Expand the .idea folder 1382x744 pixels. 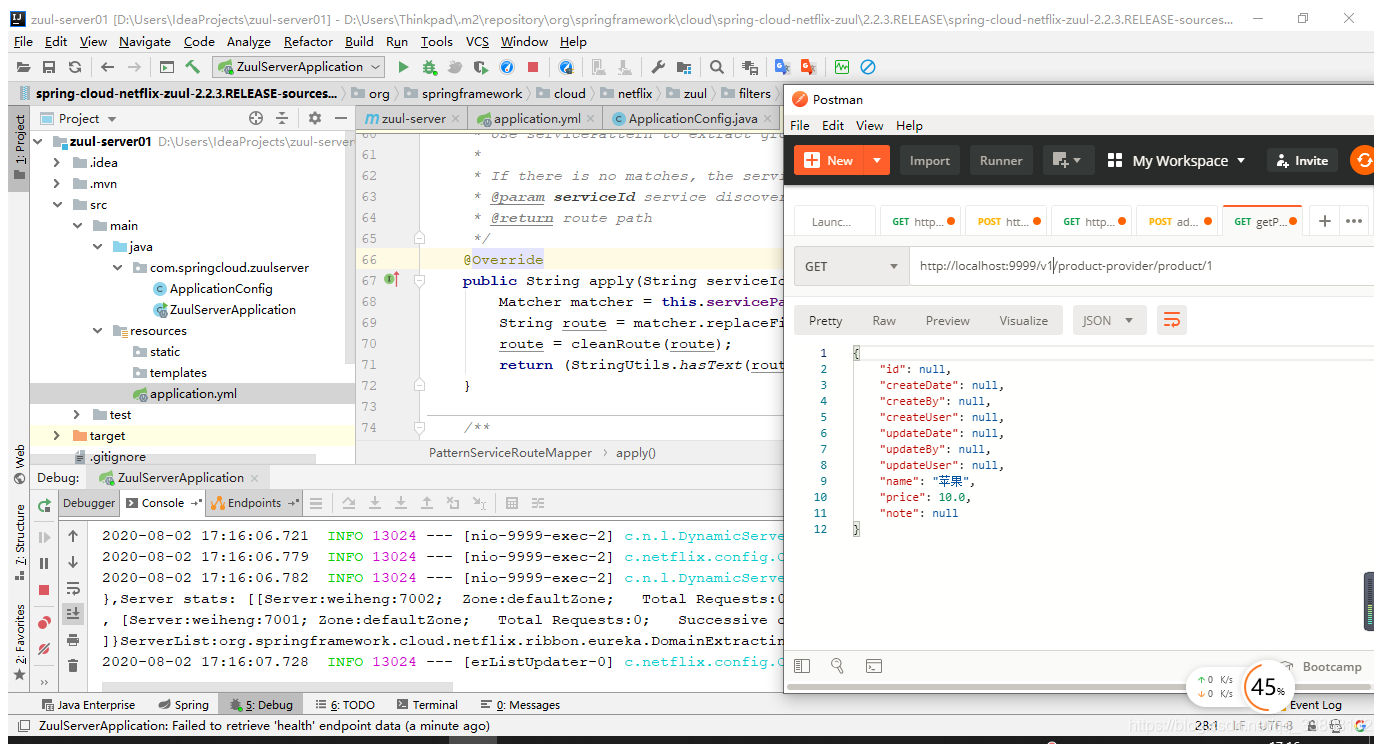(x=58, y=162)
